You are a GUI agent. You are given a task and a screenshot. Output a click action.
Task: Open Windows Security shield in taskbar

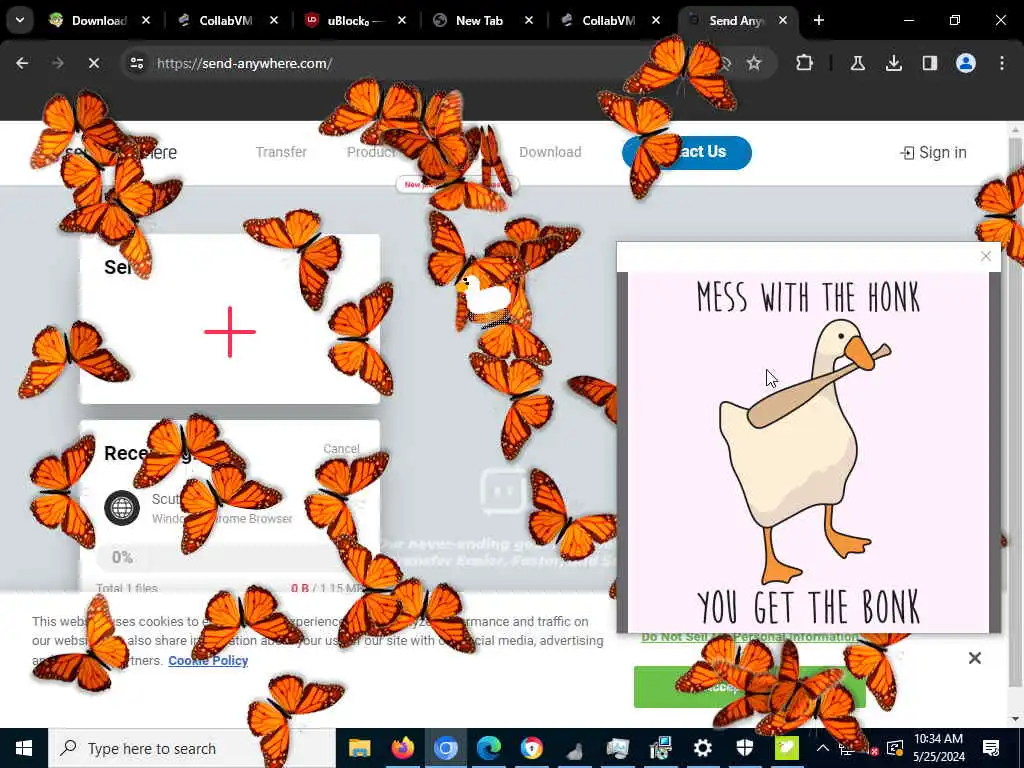(x=745, y=748)
